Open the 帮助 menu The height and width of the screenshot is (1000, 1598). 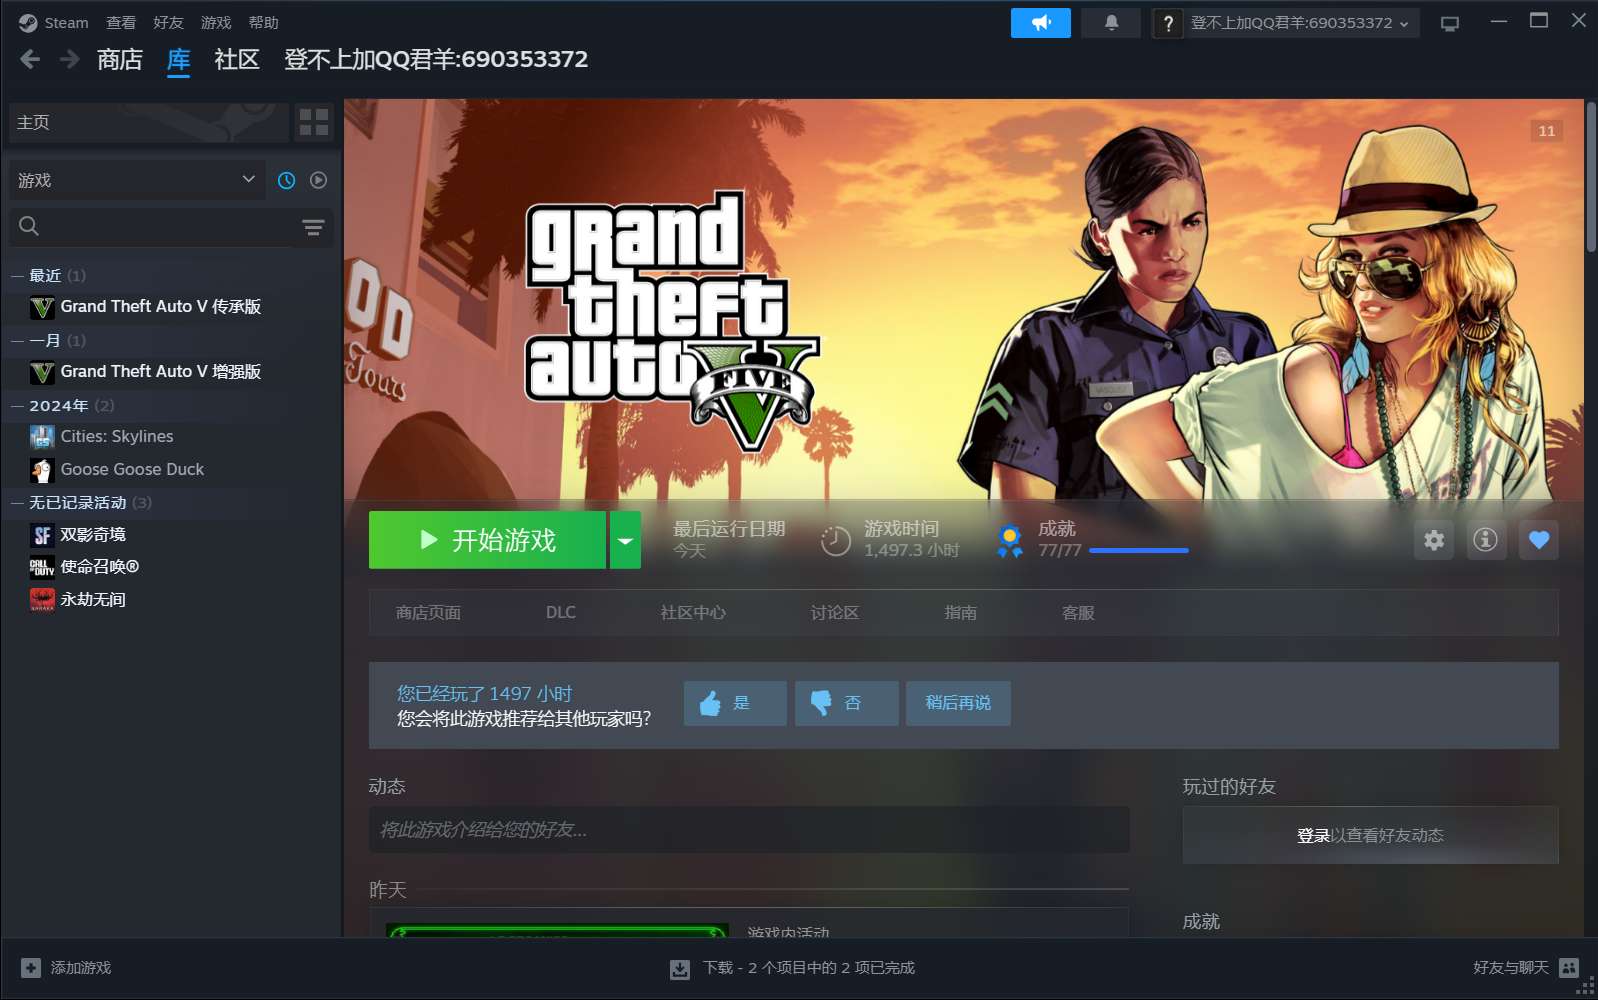click(x=264, y=22)
